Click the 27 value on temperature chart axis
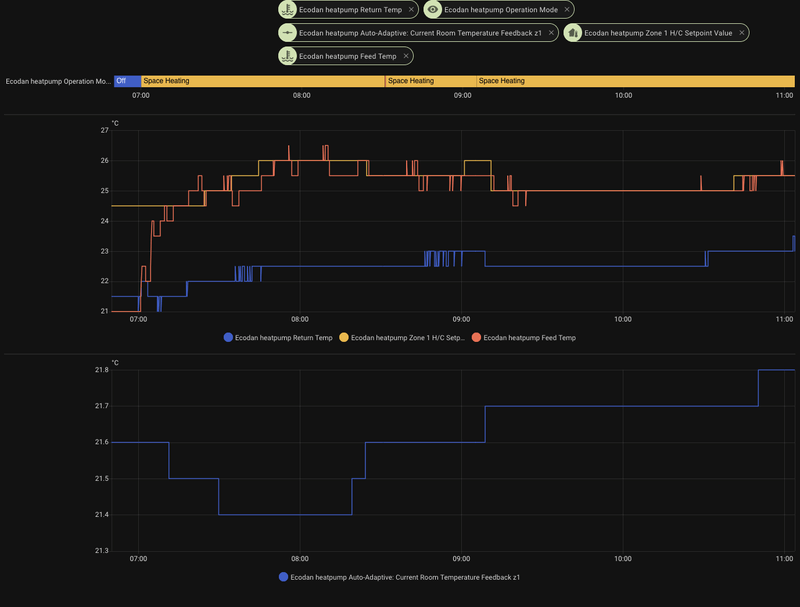Viewport: 800px width, 607px height. point(105,131)
